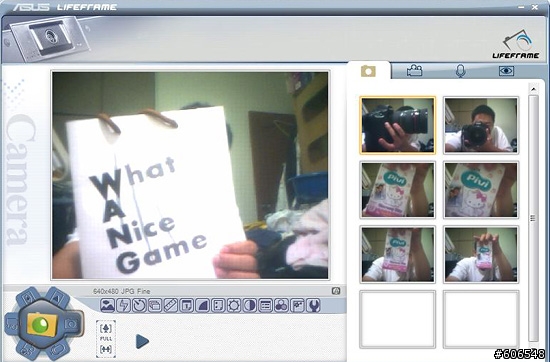Click the play arrow button
The width and height of the screenshot is (550, 362).
(142, 341)
